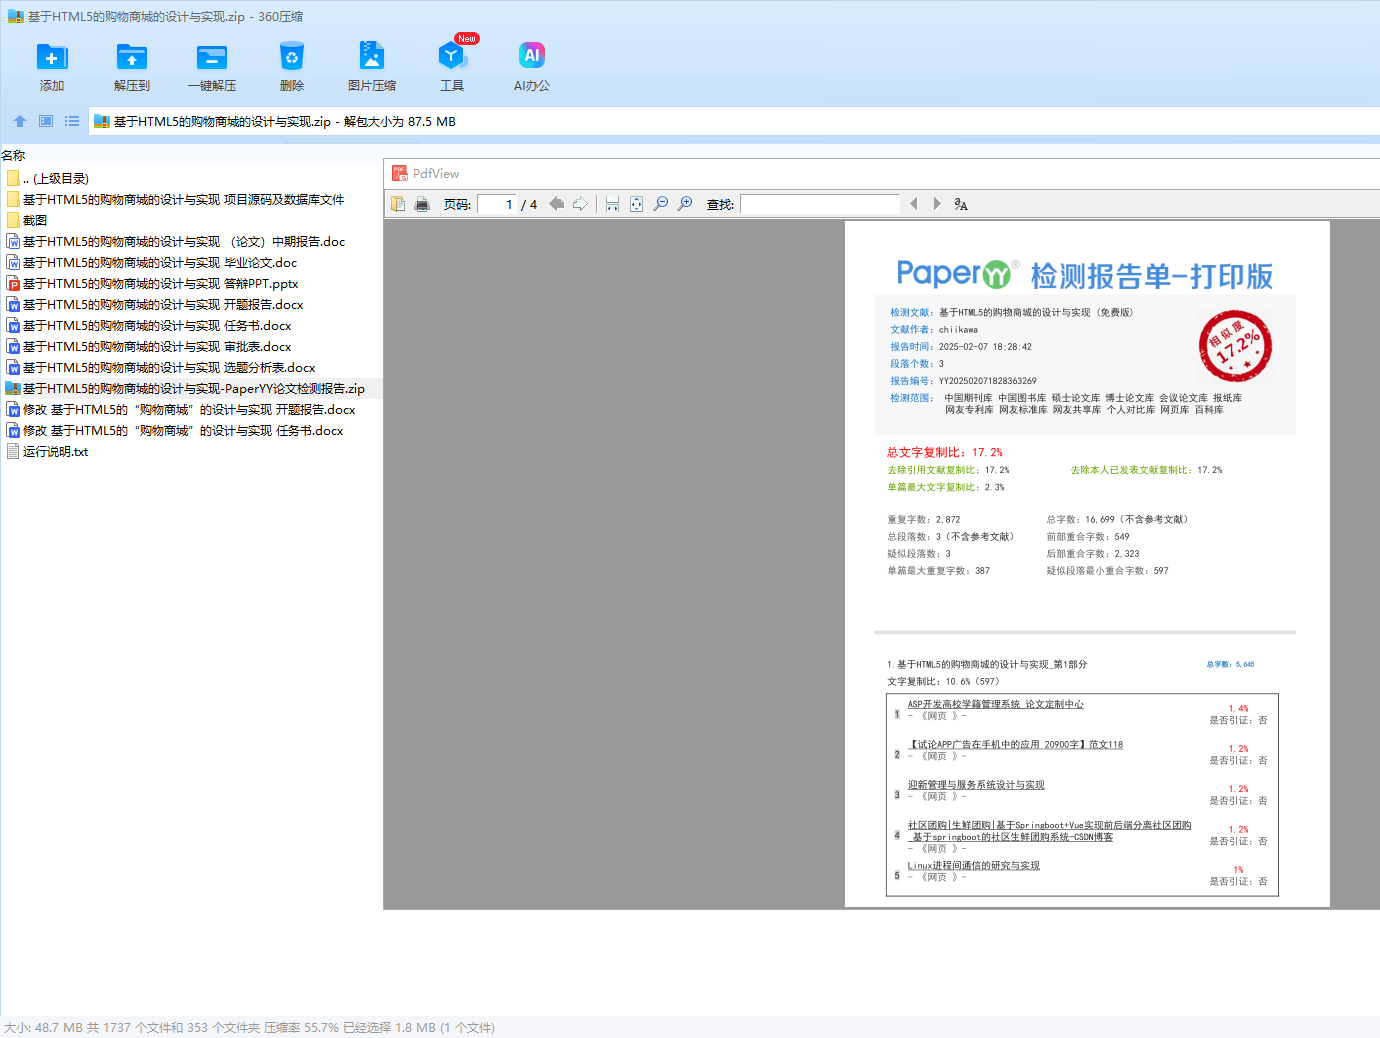
Task: Click the 查找 search text field
Action: coord(820,204)
